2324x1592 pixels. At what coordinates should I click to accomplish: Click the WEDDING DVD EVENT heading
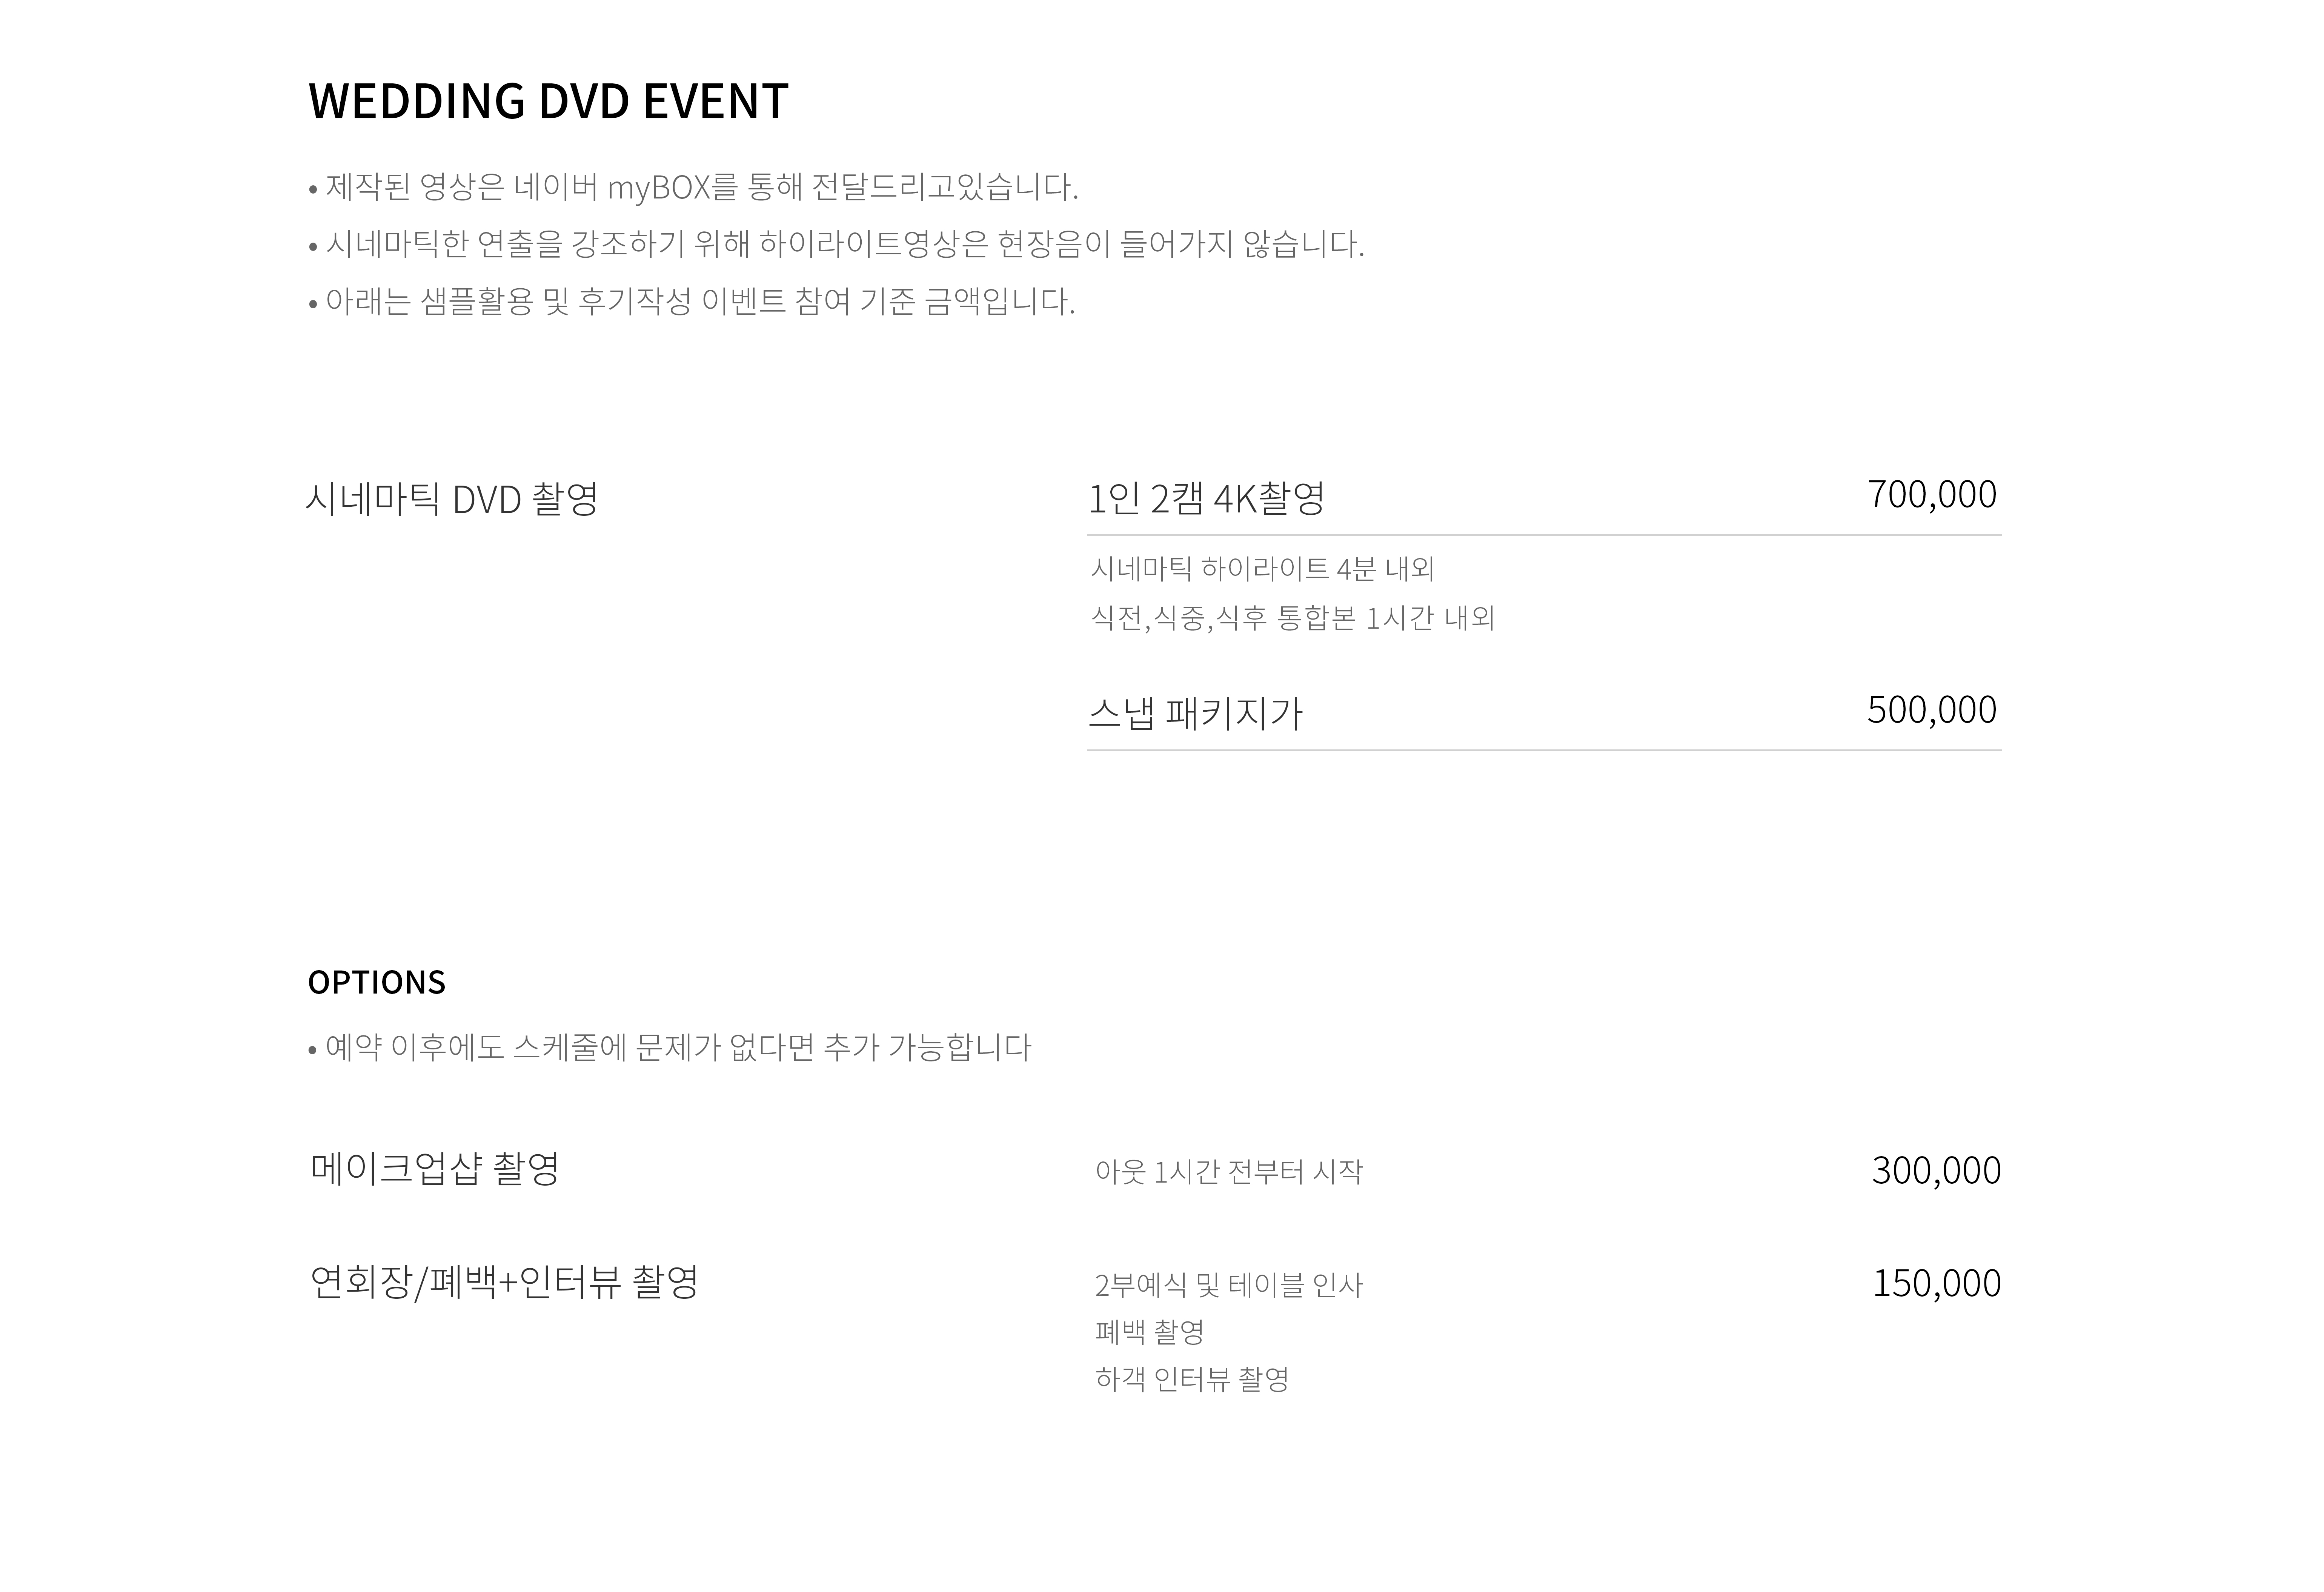pyautogui.click(x=548, y=101)
